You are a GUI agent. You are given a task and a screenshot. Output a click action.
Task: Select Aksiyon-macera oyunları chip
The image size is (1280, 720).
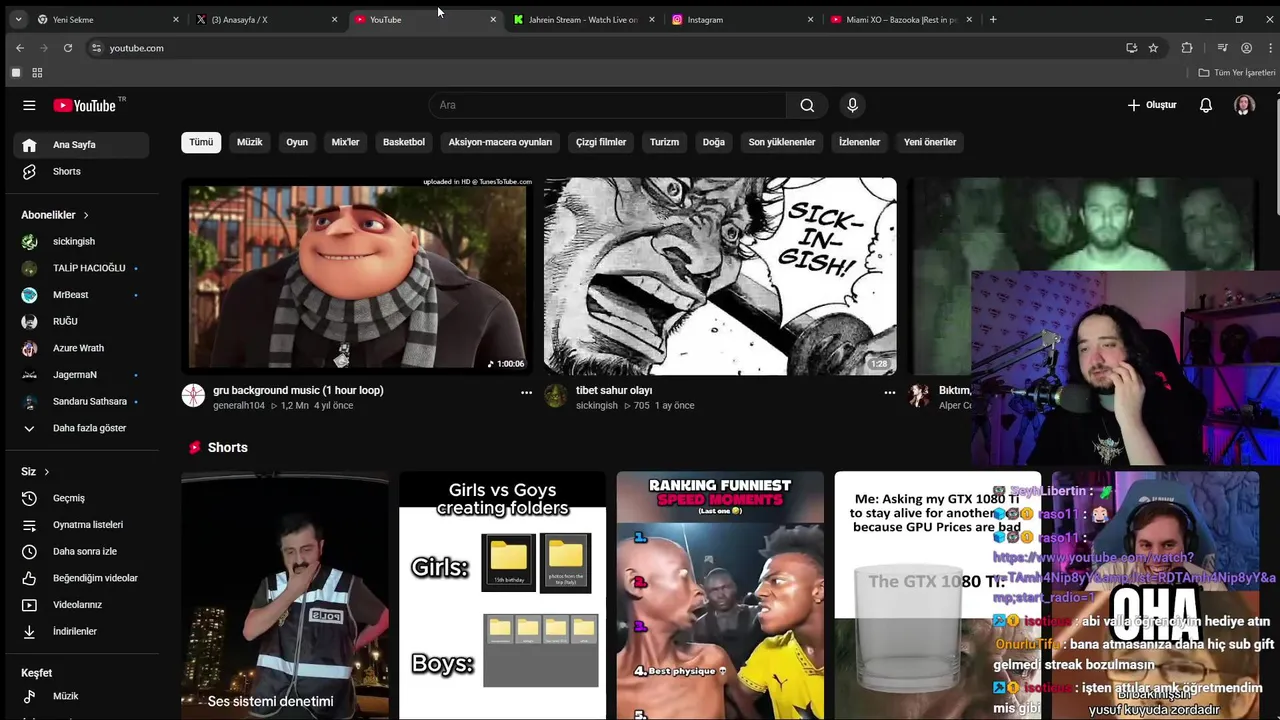500,142
